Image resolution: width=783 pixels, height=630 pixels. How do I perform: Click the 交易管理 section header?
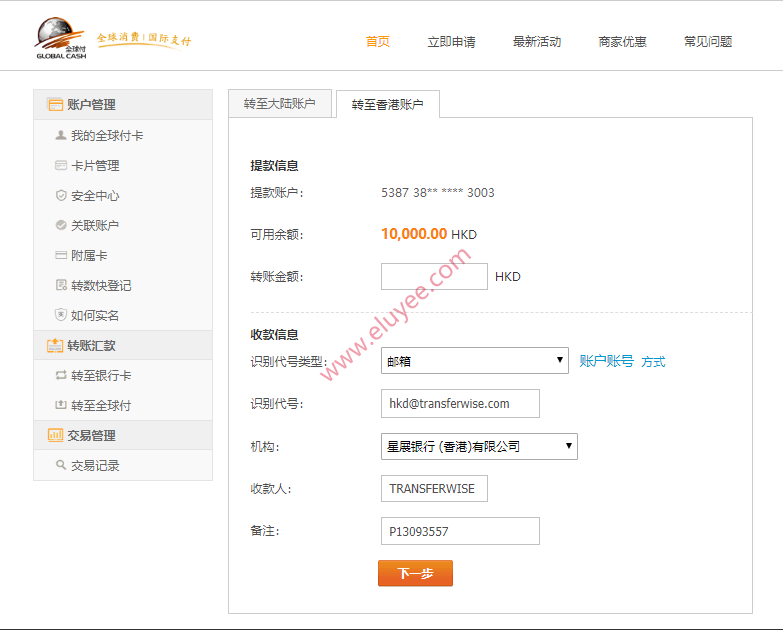pyautogui.click(x=123, y=435)
